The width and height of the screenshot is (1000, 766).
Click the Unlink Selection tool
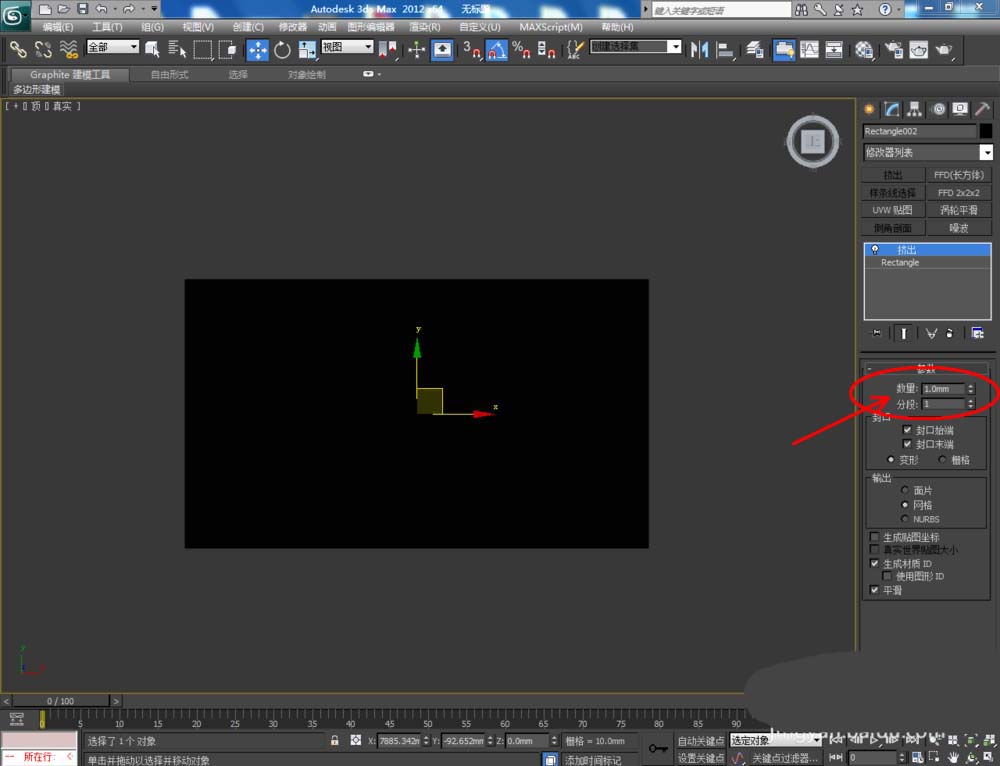tap(43, 49)
